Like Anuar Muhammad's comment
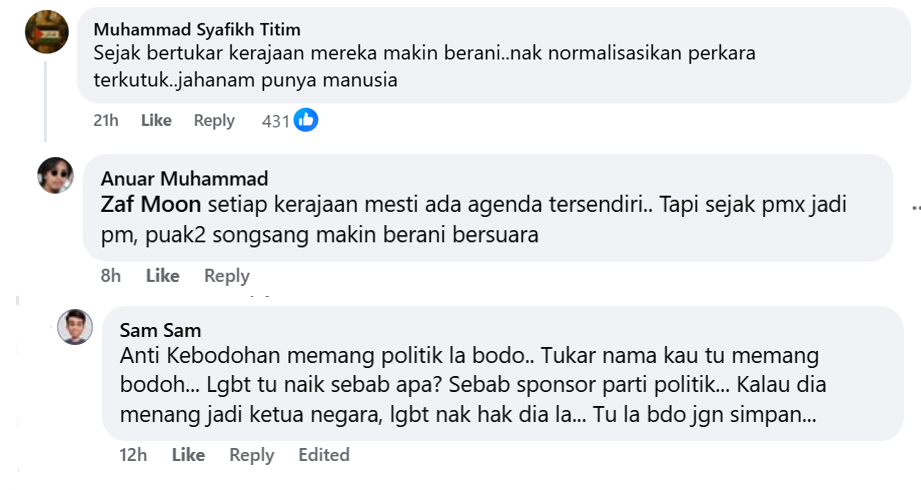 (x=163, y=275)
